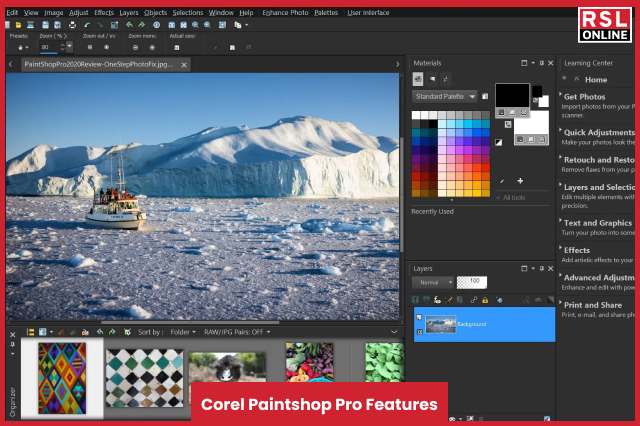Click the Undo arrow in the toolbar
Screen dimensions: 640x426
pyautogui.click(x=87, y=25)
